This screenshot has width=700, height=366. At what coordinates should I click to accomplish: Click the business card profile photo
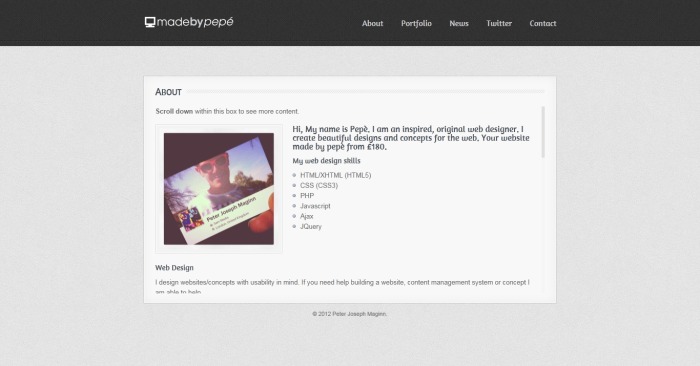click(x=219, y=189)
